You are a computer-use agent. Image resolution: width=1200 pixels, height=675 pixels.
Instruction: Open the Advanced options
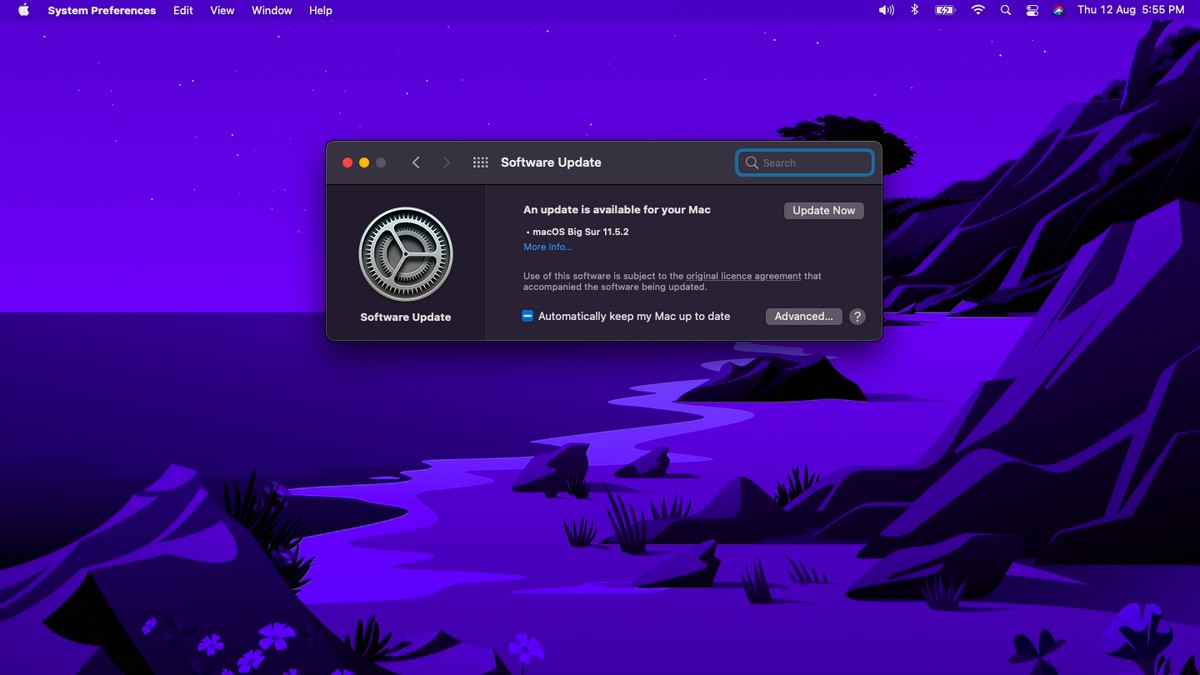(803, 315)
